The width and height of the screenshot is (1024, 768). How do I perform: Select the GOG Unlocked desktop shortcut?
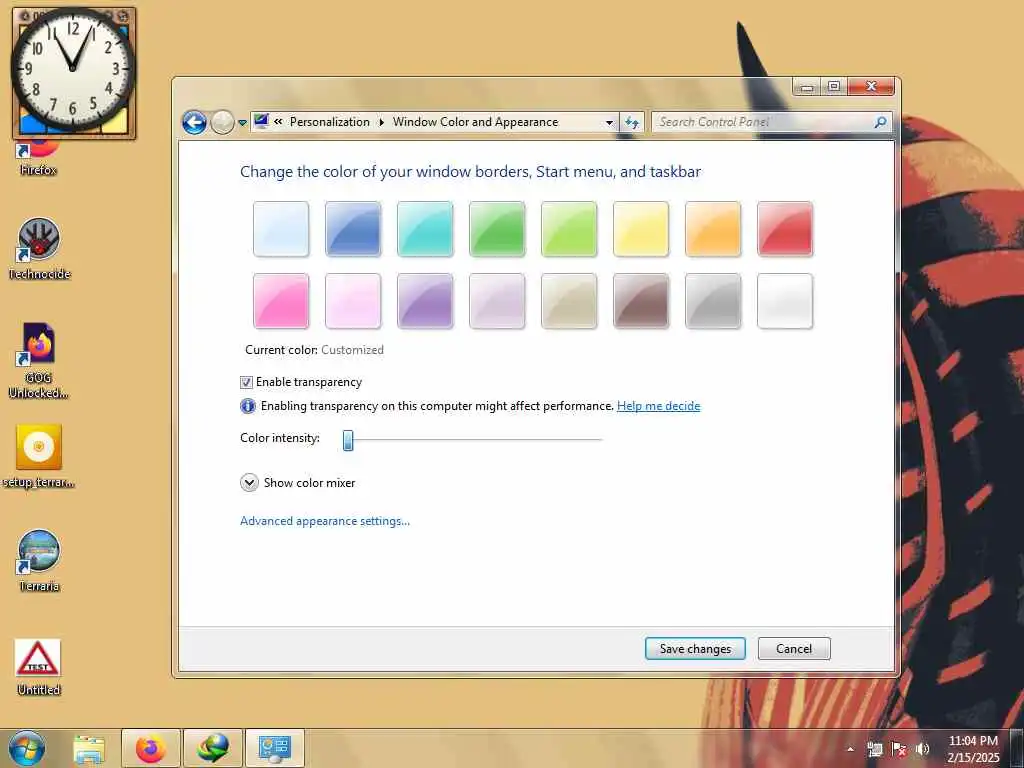[x=39, y=360]
